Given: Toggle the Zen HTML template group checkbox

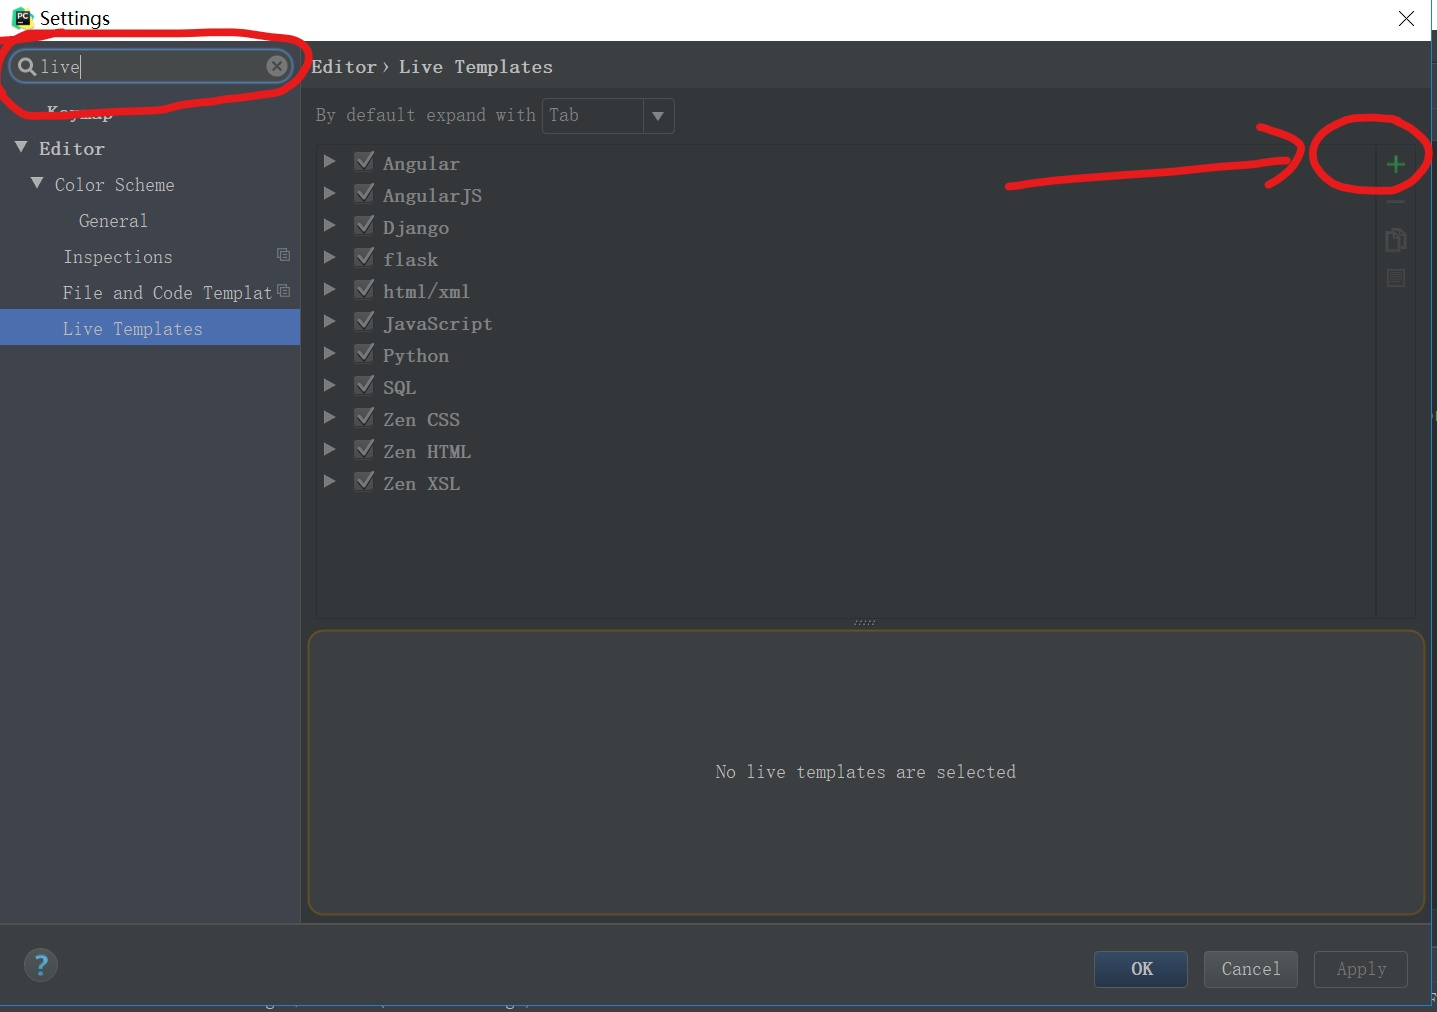Looking at the screenshot, I should 364,449.
